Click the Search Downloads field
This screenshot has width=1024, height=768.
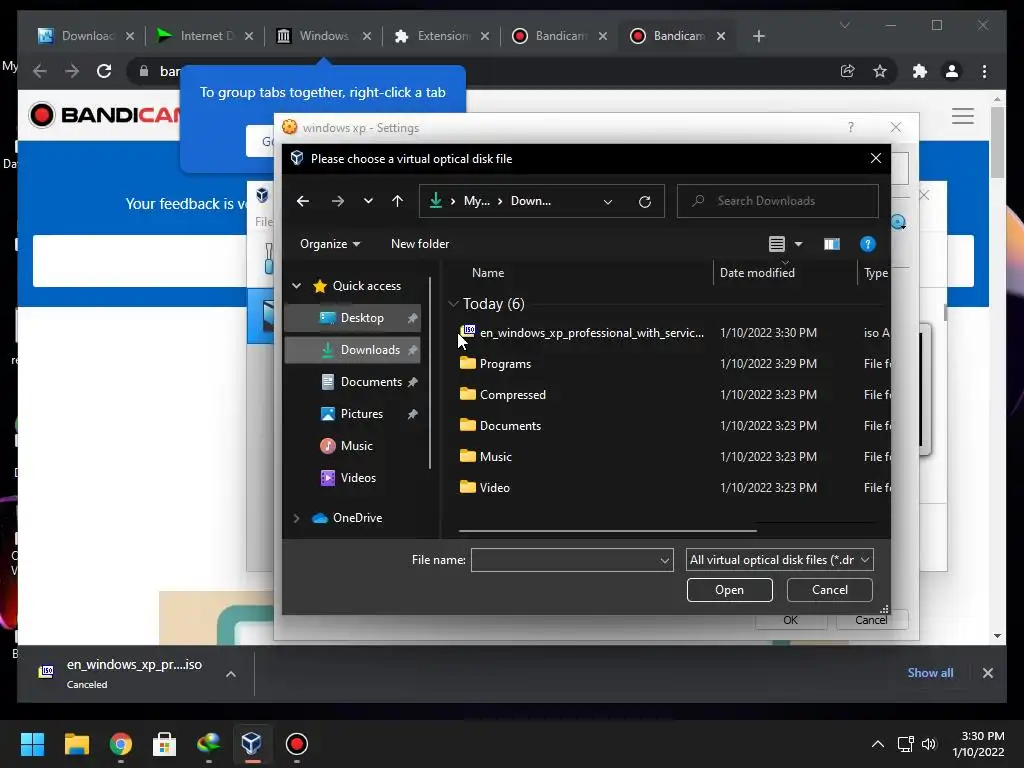click(778, 201)
